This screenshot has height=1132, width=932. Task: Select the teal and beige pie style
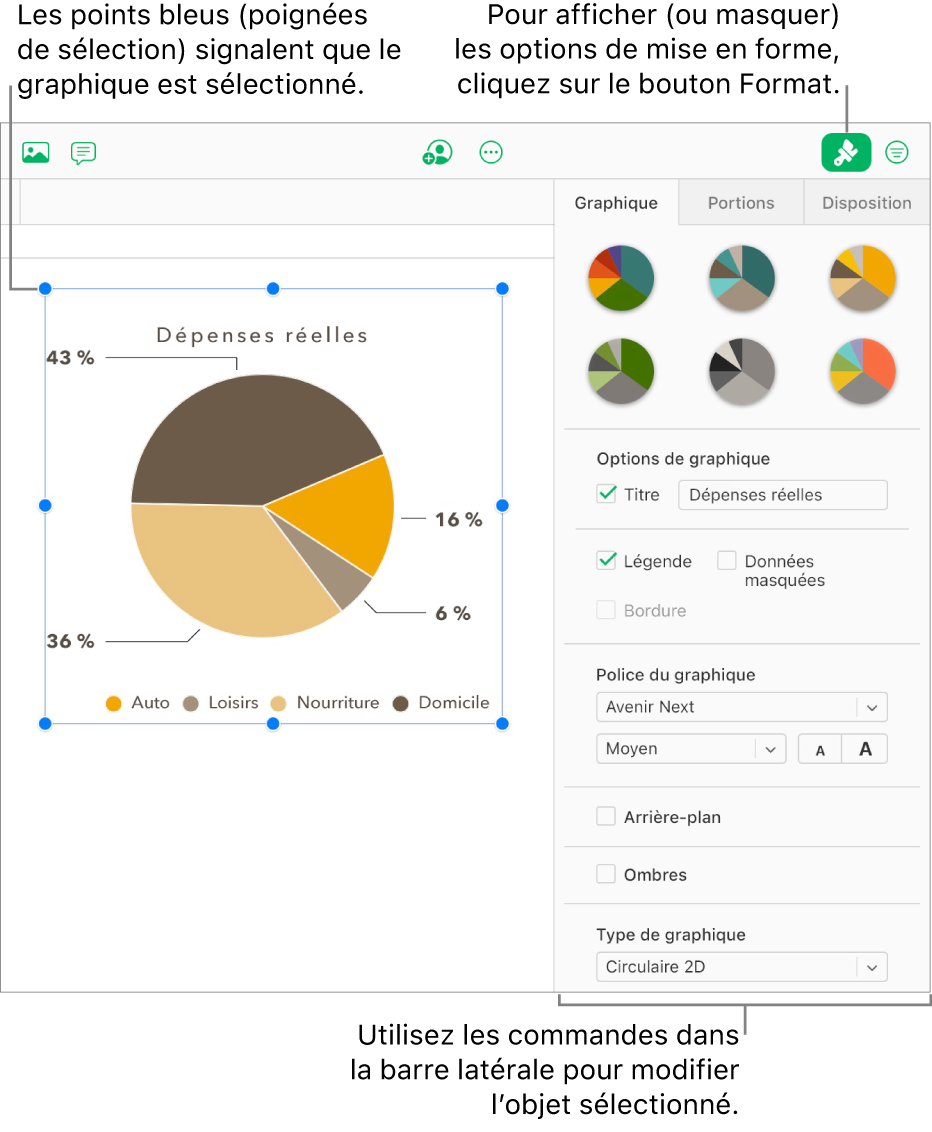coord(741,278)
